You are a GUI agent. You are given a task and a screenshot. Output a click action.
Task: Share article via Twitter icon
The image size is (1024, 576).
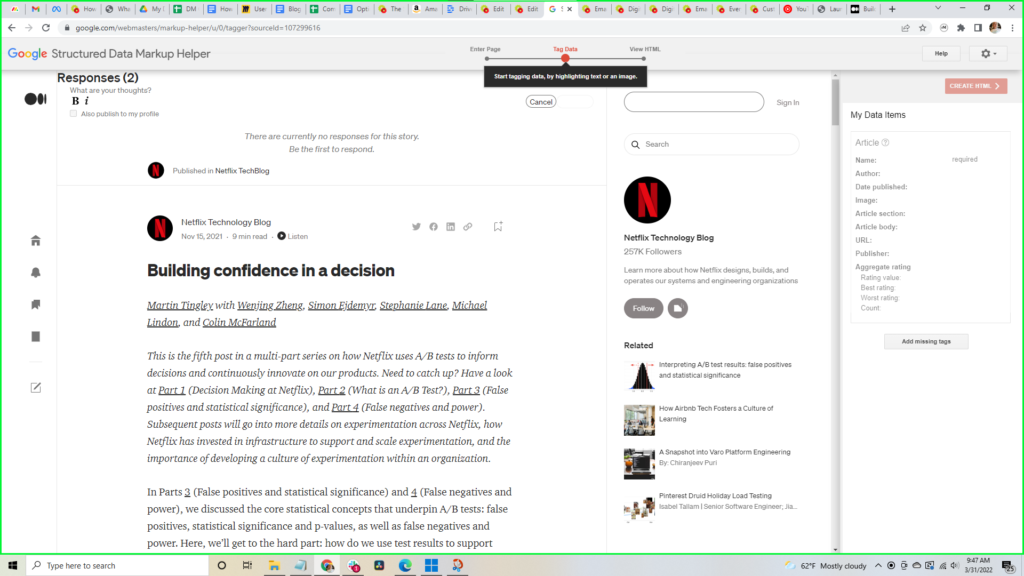[x=417, y=227]
